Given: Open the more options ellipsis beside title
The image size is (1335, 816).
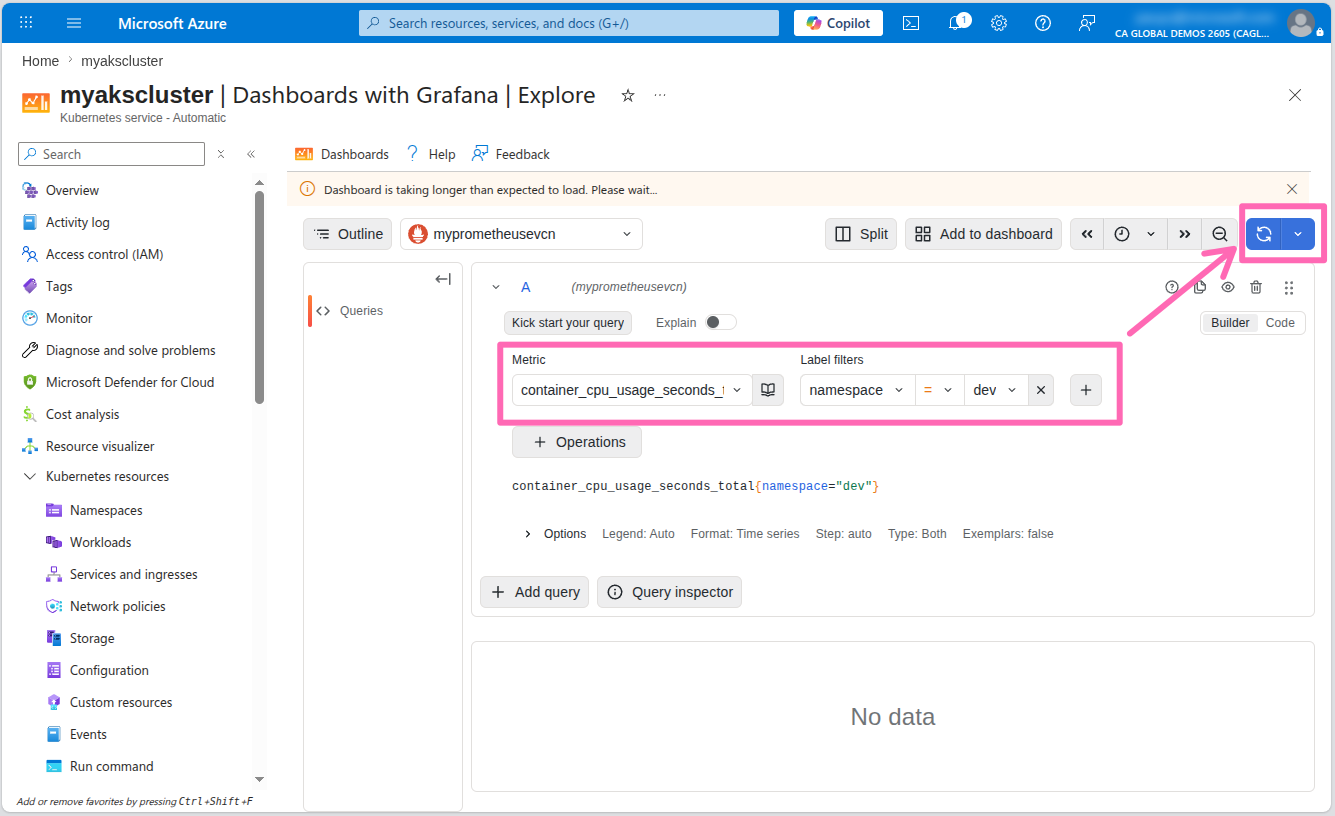Looking at the screenshot, I should coord(660,96).
